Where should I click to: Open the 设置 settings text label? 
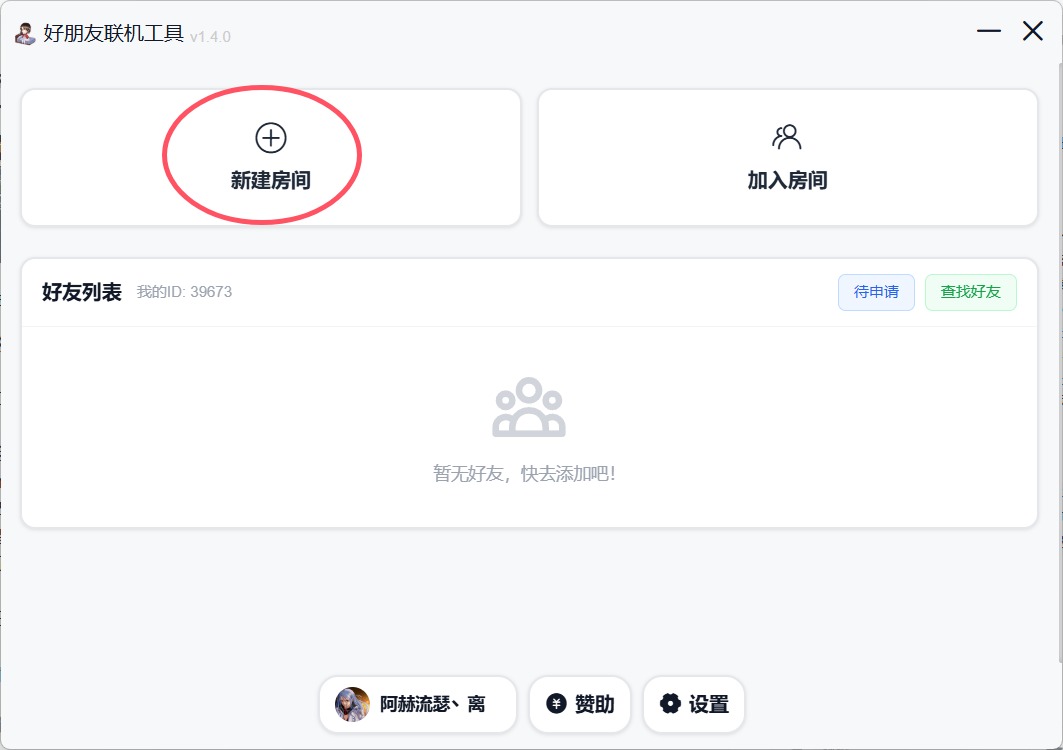coord(708,704)
